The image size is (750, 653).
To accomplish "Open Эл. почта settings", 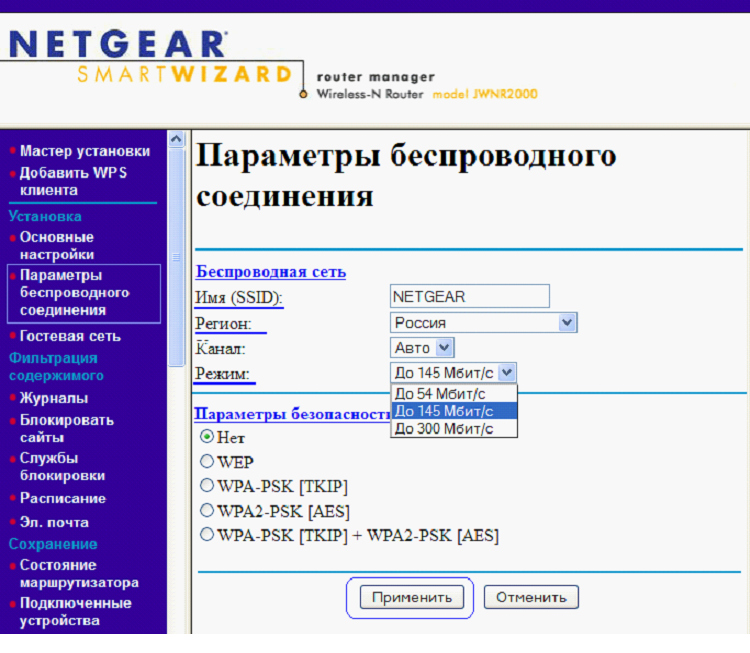I will click(54, 522).
